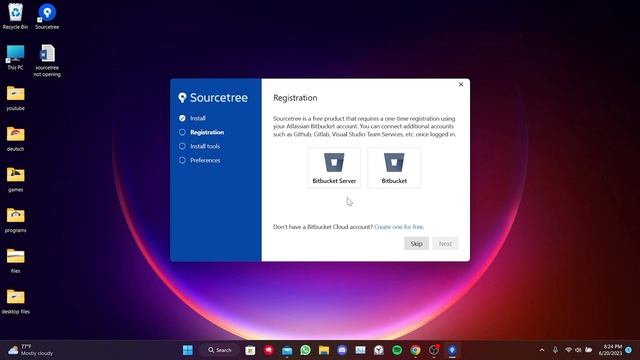Go to the Preferences step label

tap(205, 160)
